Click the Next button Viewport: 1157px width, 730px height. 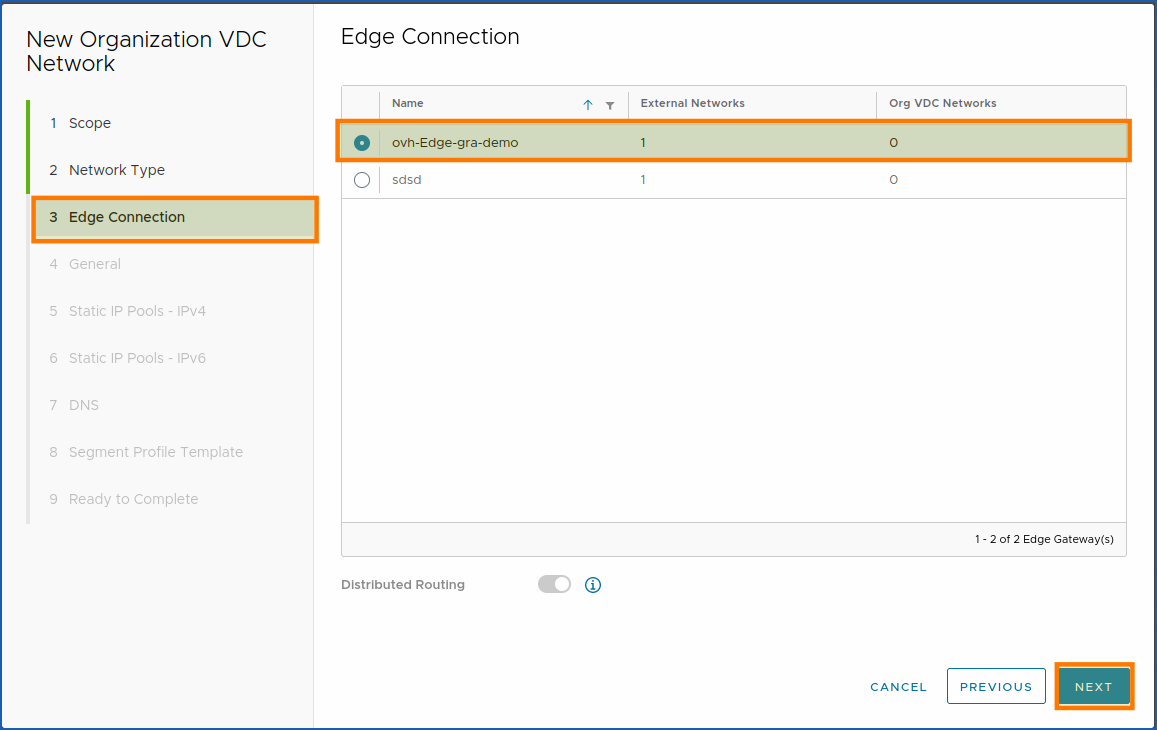(x=1094, y=686)
